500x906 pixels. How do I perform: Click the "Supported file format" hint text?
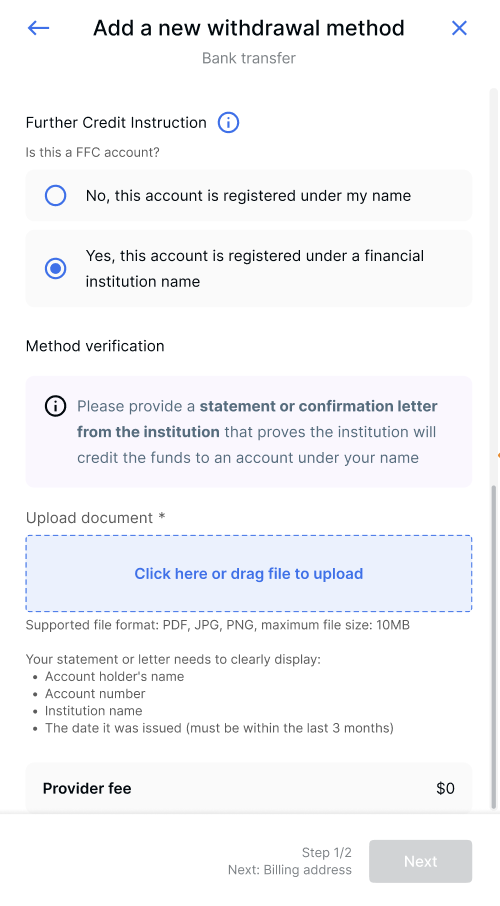tap(218, 625)
